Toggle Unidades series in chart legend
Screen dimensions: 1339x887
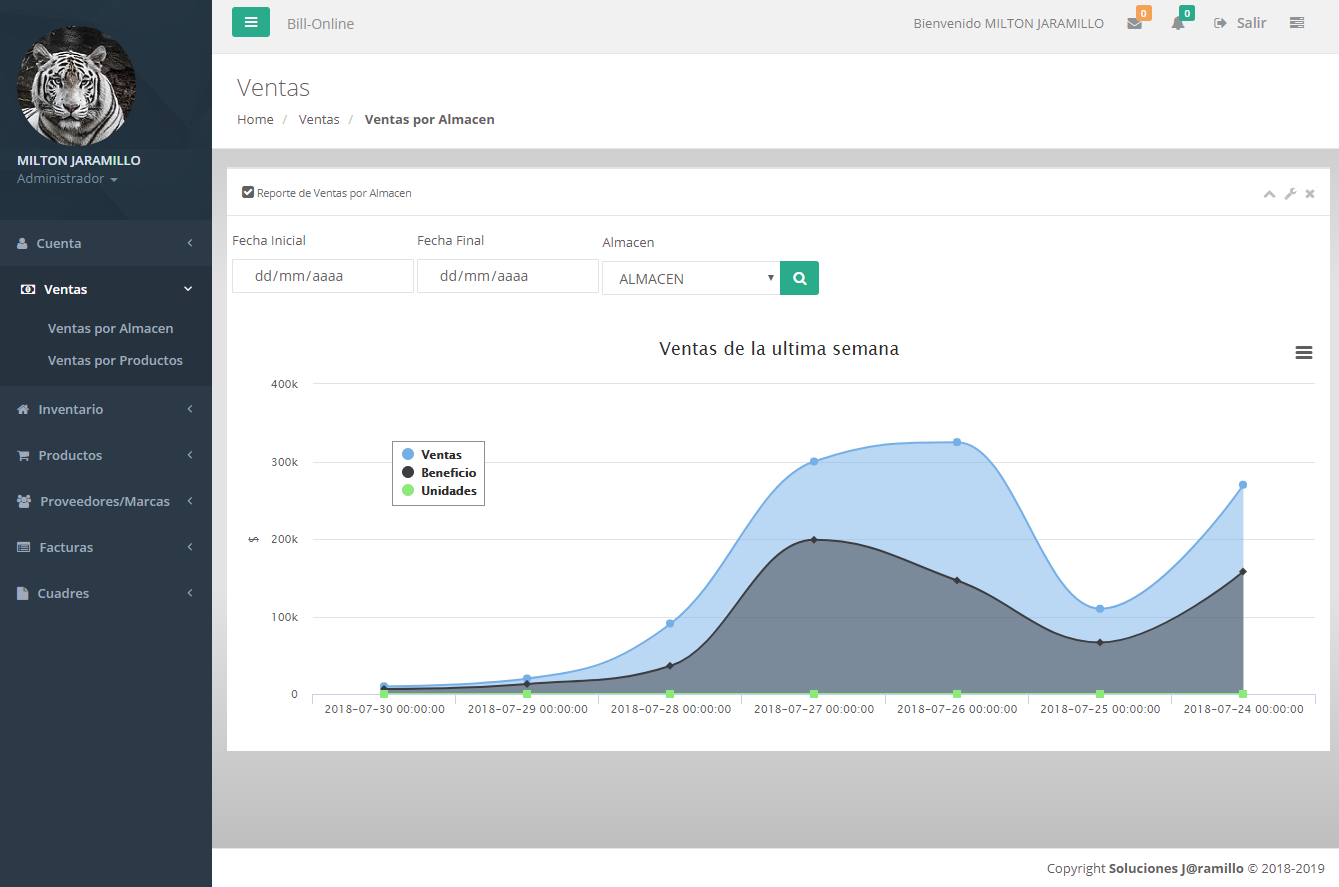447,491
